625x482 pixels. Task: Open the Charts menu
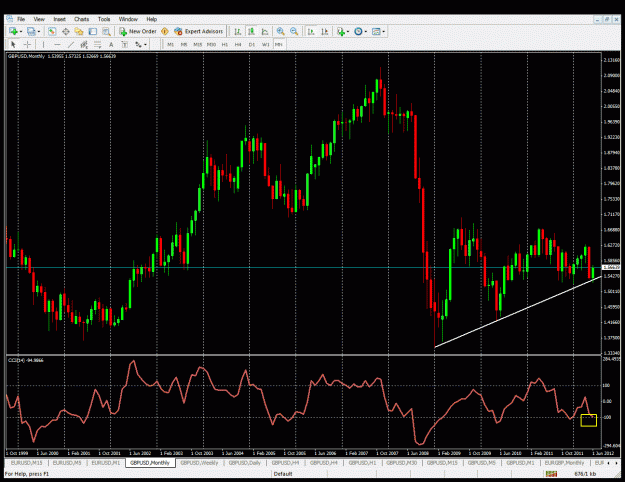pos(81,19)
